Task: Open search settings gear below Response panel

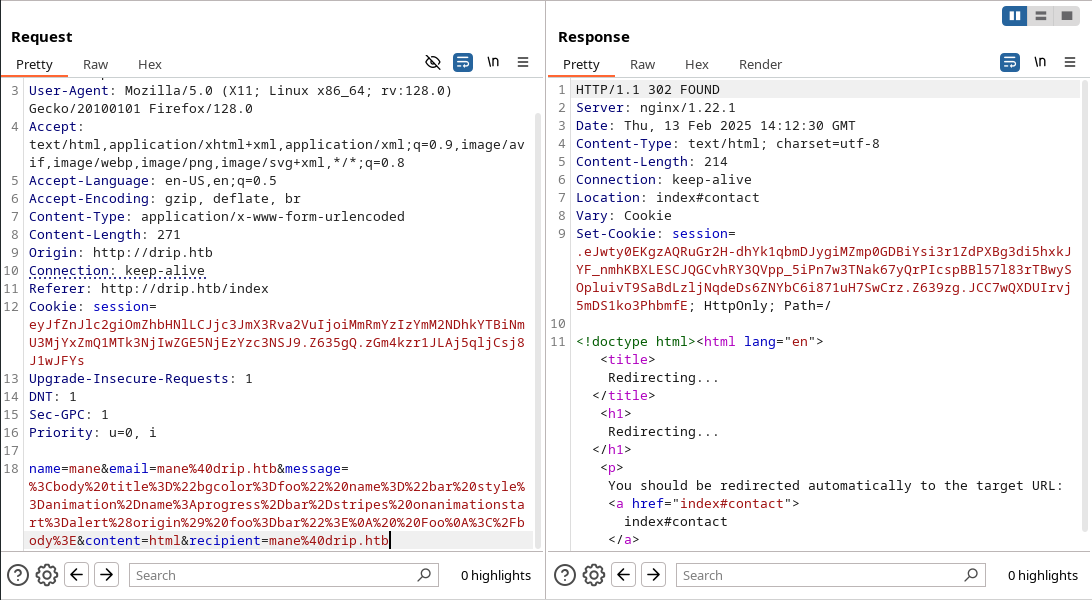Action: pyautogui.click(x=593, y=575)
